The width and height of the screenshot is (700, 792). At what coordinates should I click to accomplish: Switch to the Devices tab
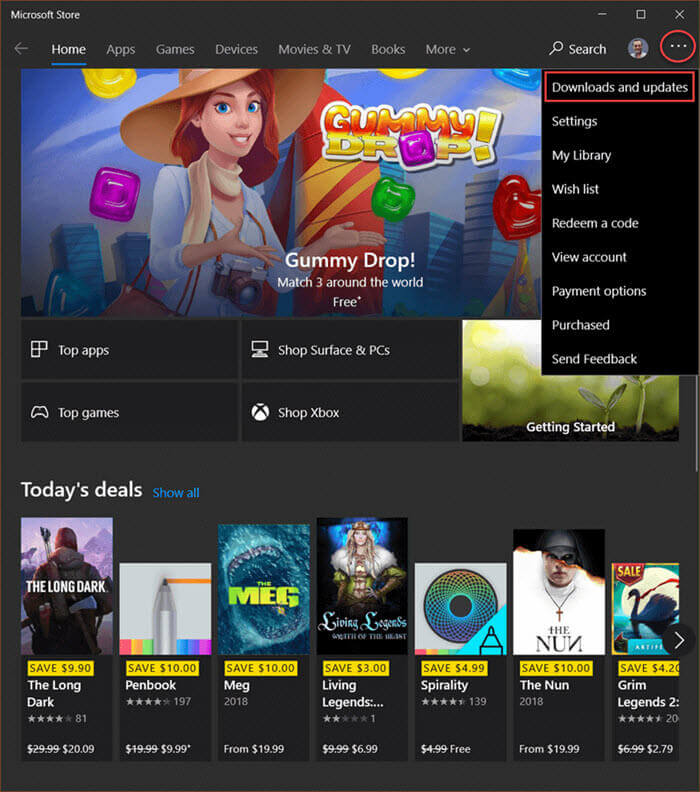tap(236, 50)
